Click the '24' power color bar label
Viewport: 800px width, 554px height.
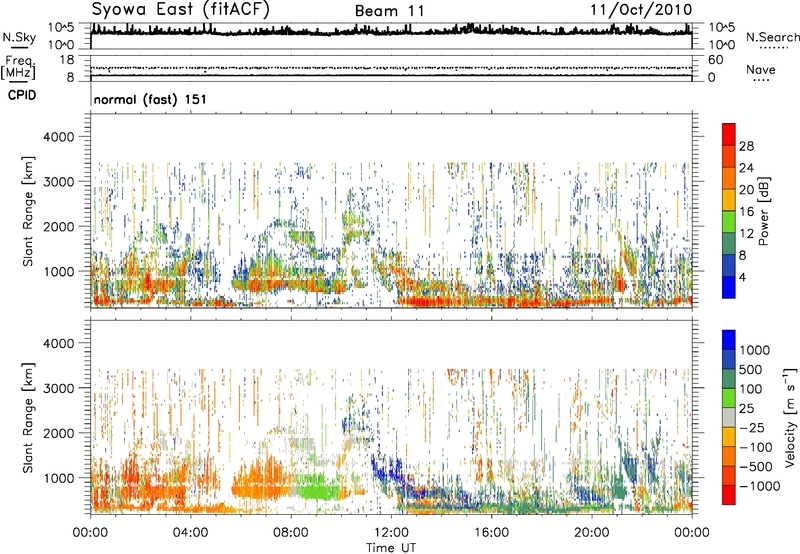[746, 168]
